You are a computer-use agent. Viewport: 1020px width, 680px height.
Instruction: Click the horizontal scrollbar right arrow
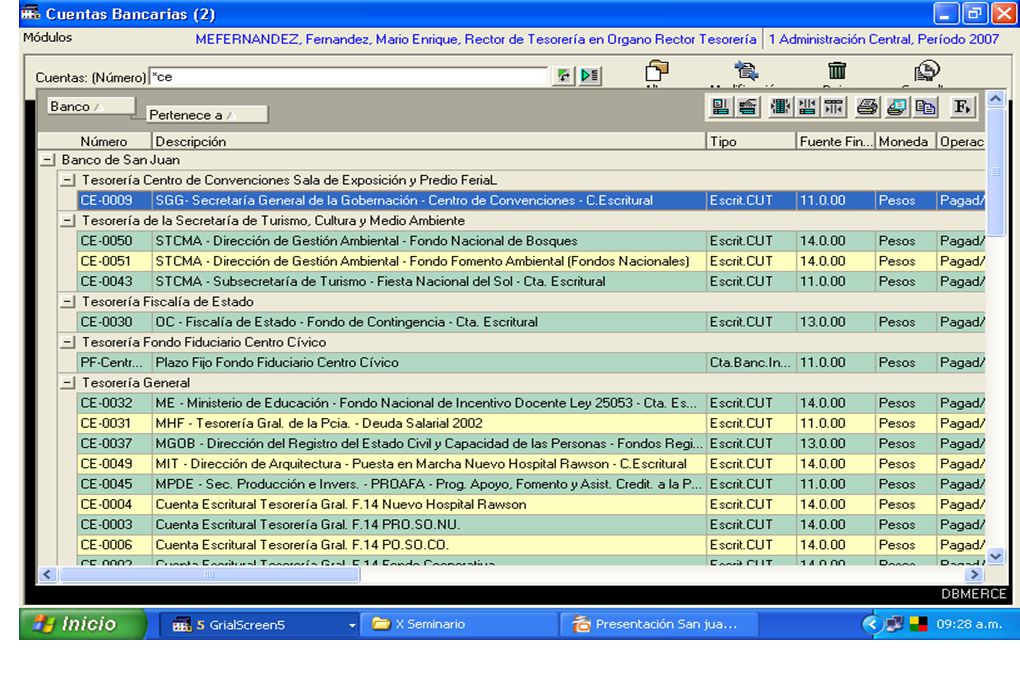coord(974,574)
